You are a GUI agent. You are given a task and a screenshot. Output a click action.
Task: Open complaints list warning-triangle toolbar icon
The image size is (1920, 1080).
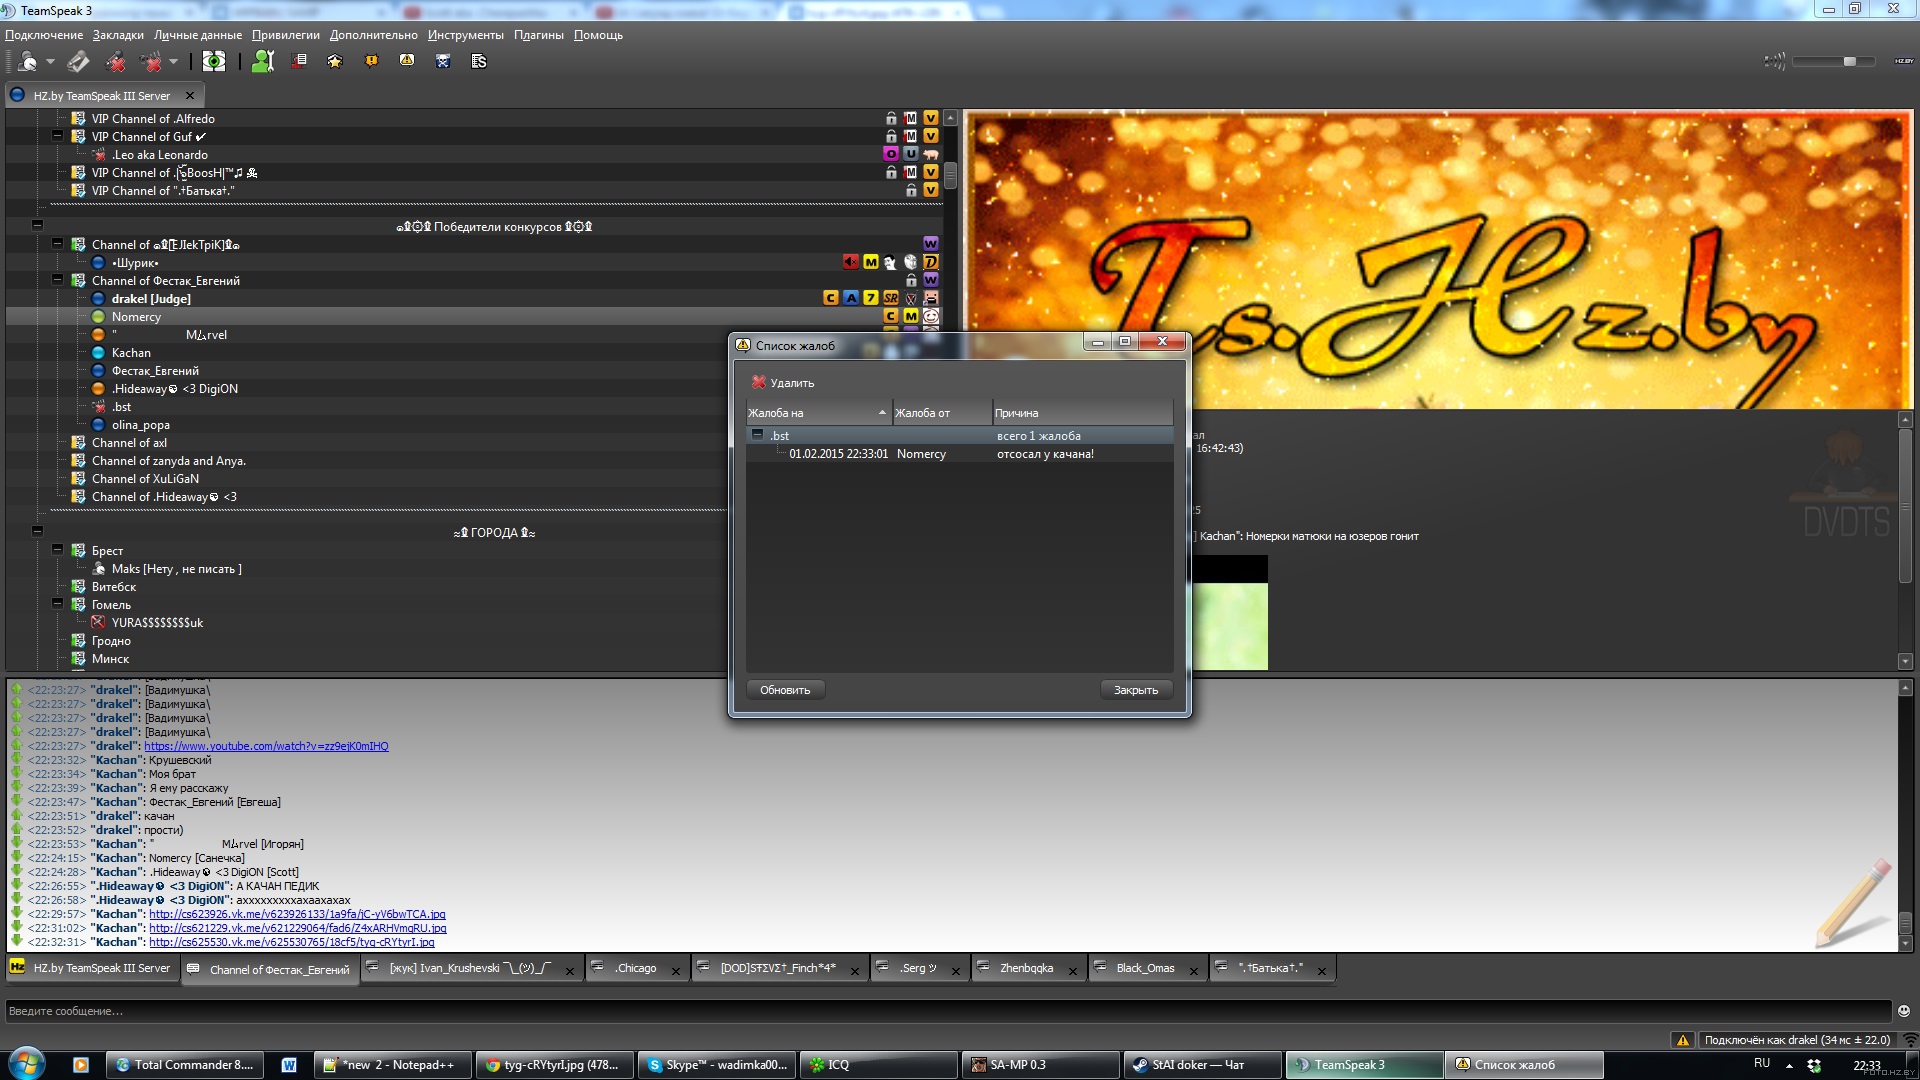[x=407, y=61]
